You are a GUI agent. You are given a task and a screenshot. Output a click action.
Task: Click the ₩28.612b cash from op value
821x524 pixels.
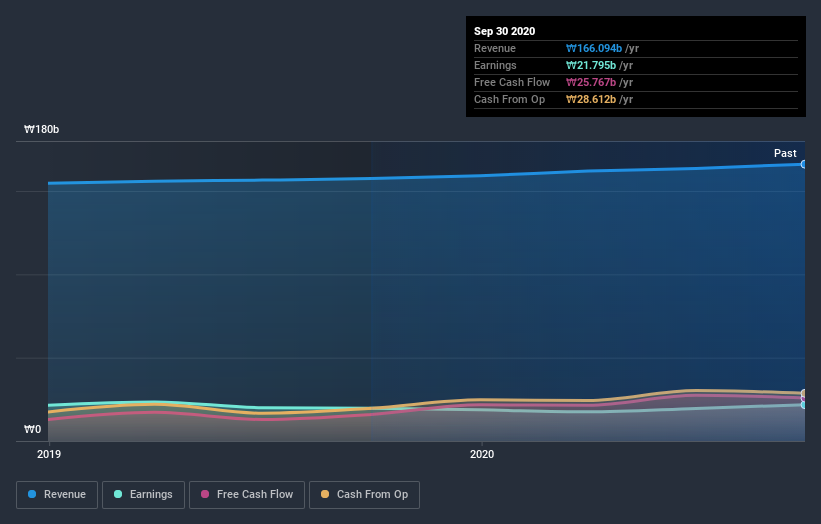(591, 99)
